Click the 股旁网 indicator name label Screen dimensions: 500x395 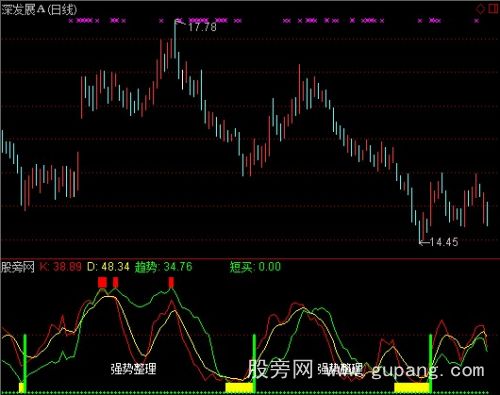click(x=18, y=267)
